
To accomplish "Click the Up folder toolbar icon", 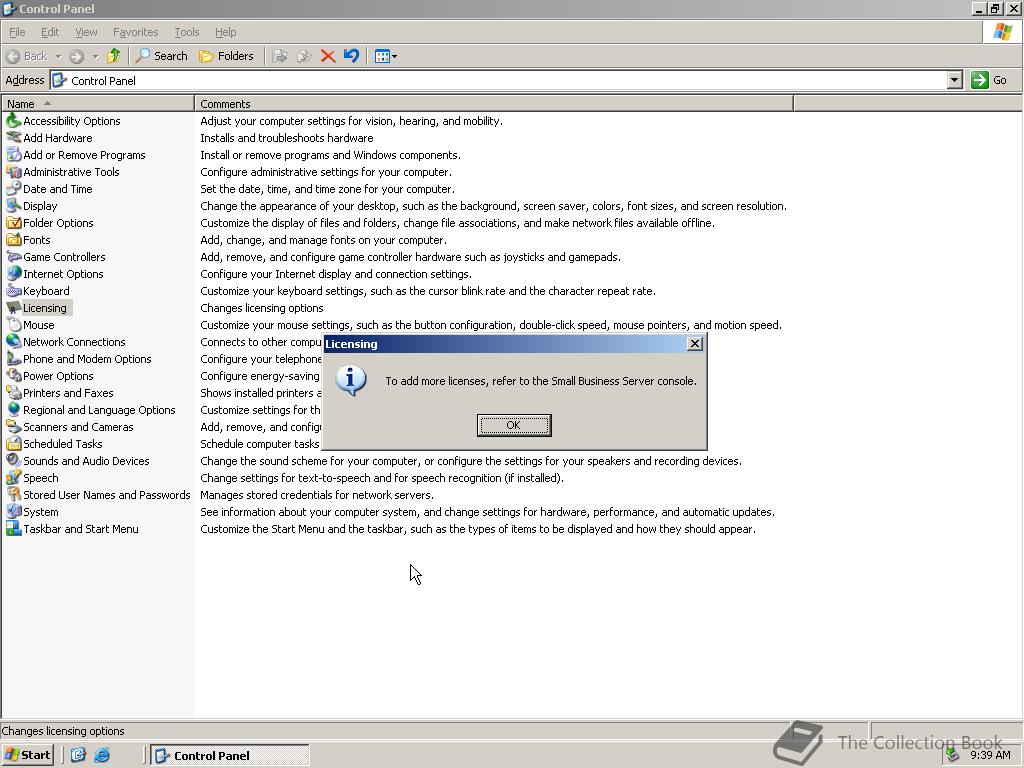I will pos(114,56).
